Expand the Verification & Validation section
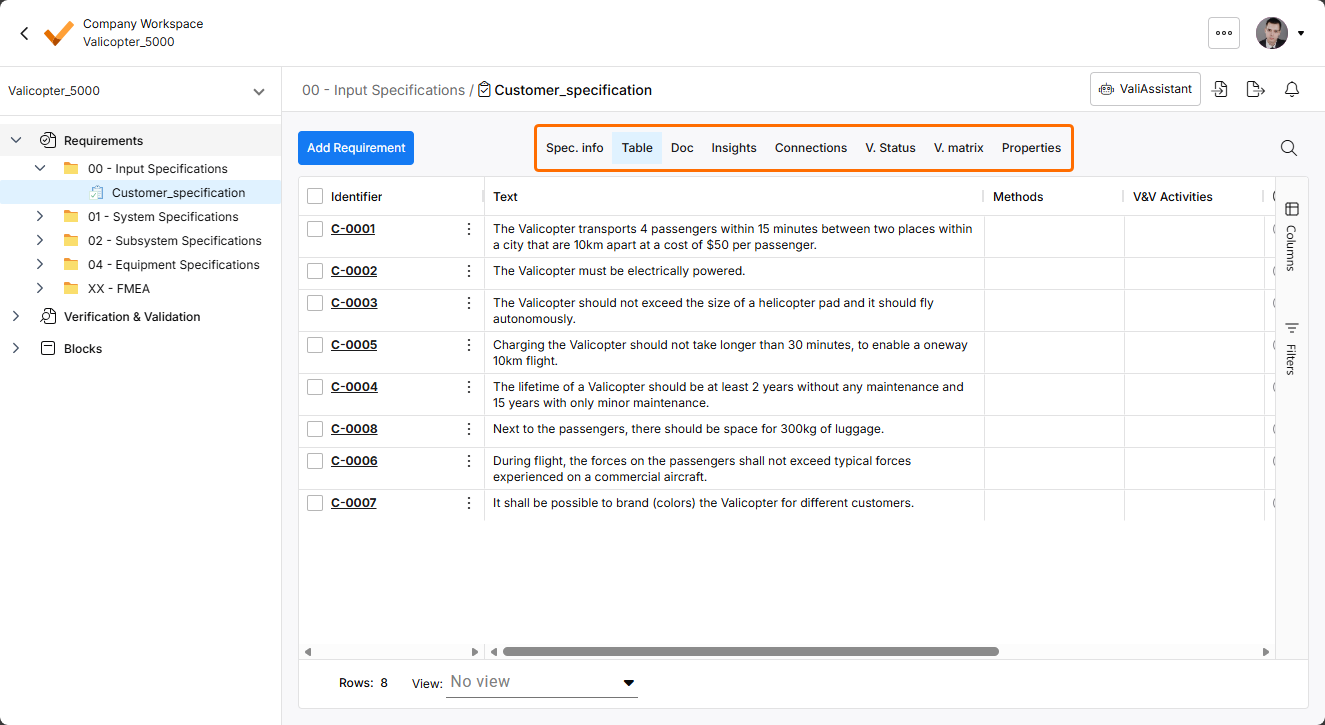The height and width of the screenshot is (725, 1325). (x=16, y=317)
